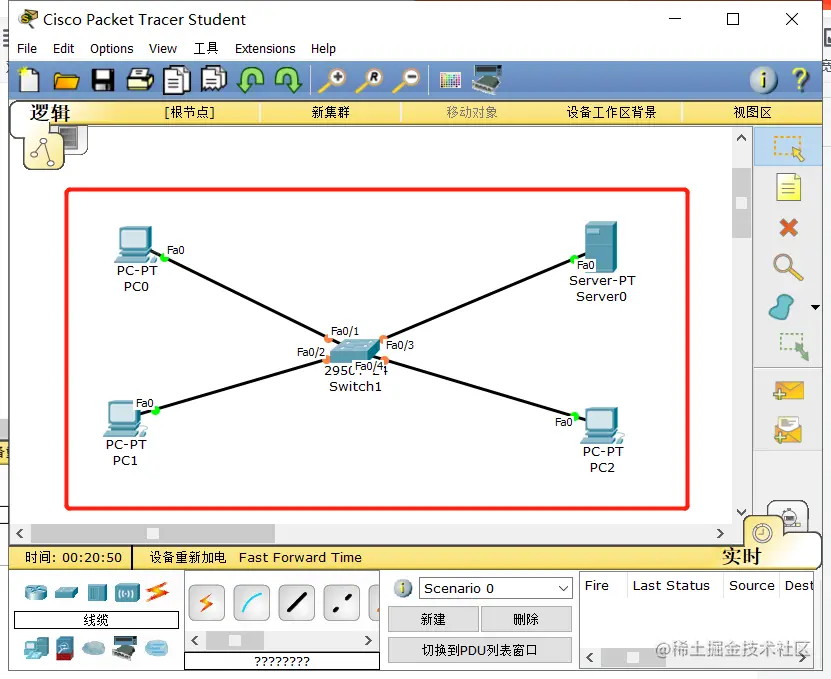Select the Wireless Devices category
Viewport: 831px width, 679px height.
coord(127,593)
